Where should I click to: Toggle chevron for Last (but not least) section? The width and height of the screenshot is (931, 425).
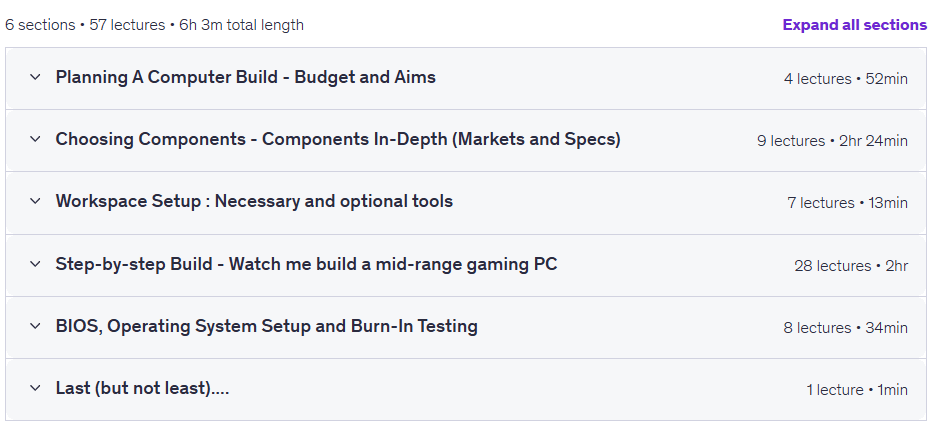pos(36,389)
